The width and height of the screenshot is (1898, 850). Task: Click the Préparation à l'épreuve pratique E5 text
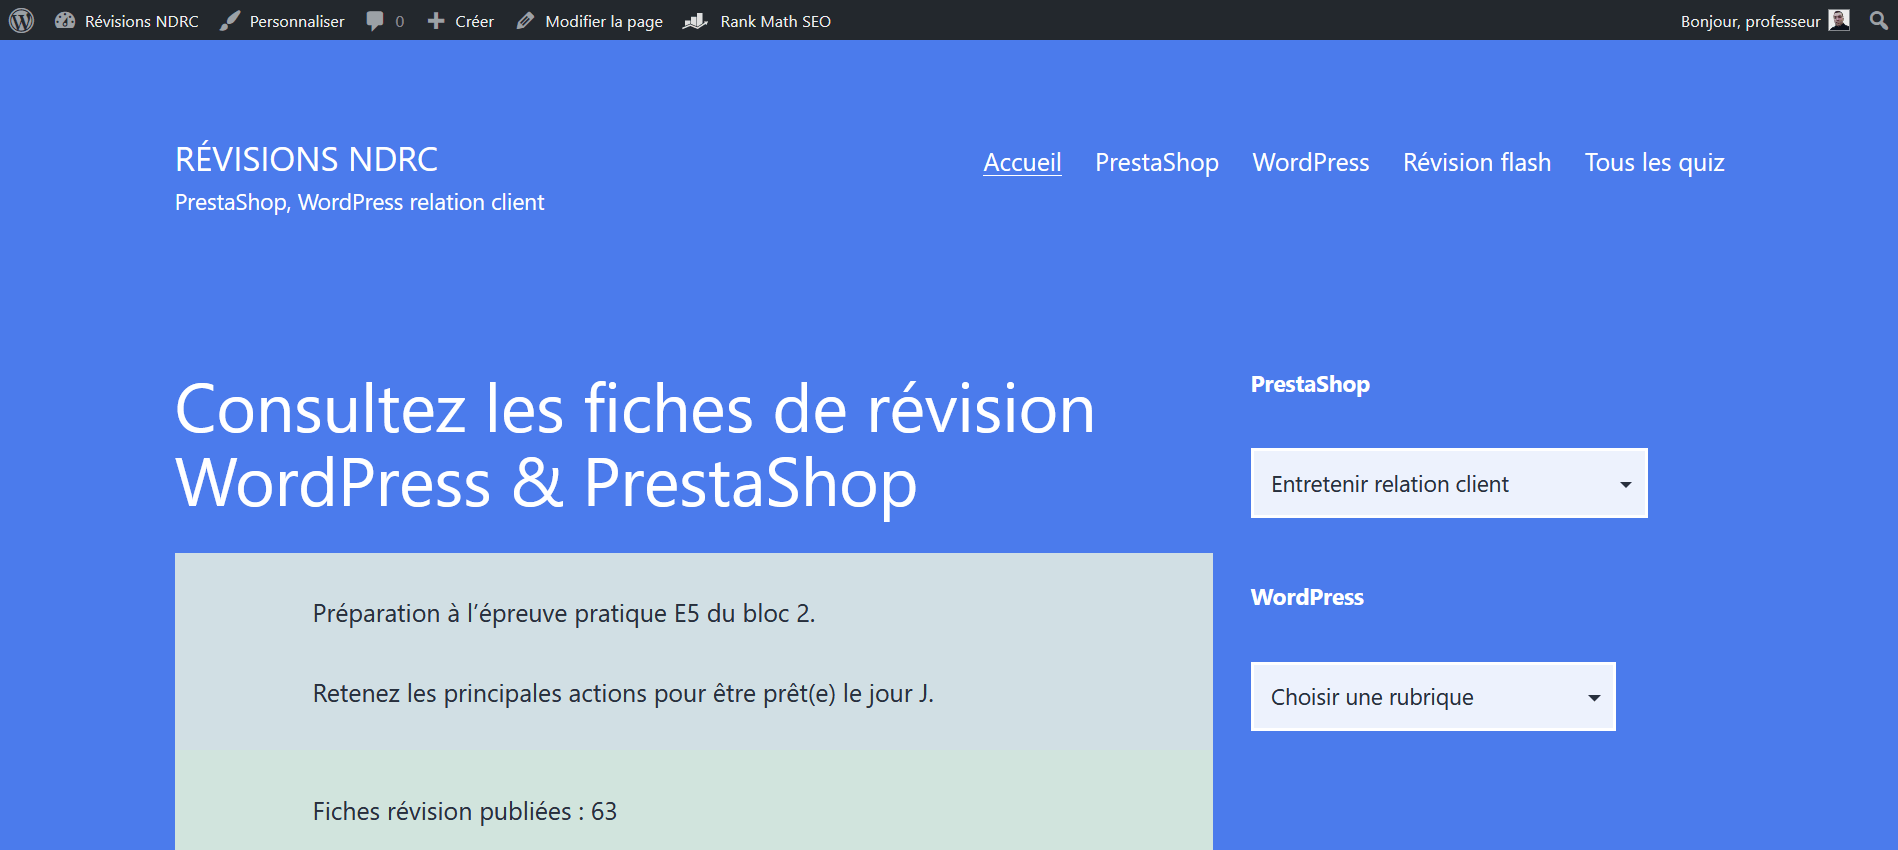click(x=564, y=613)
